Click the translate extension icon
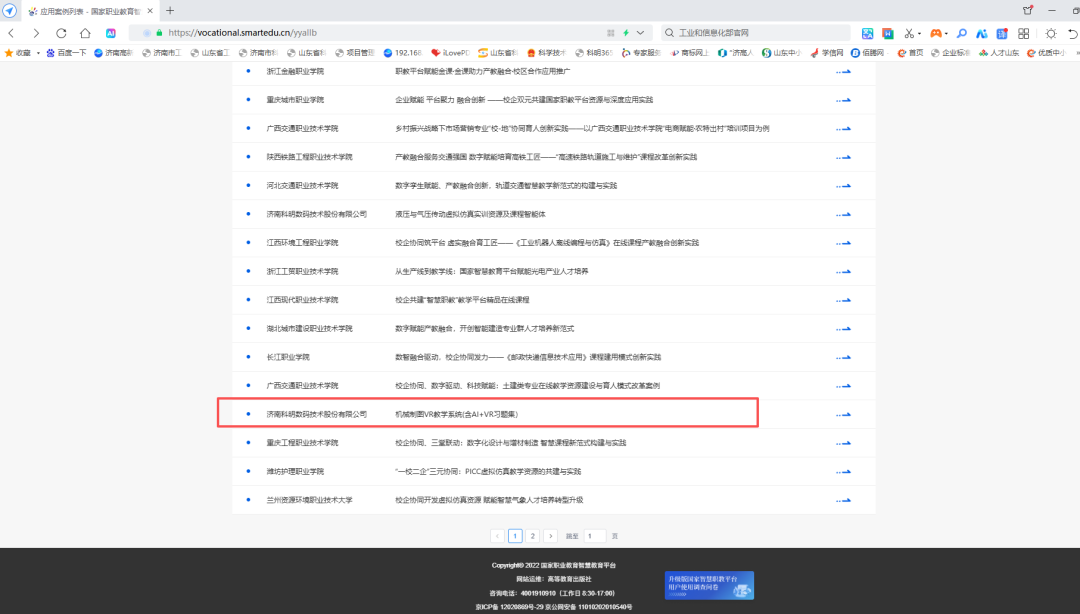Viewport: 1080px width, 614px height. click(867, 32)
